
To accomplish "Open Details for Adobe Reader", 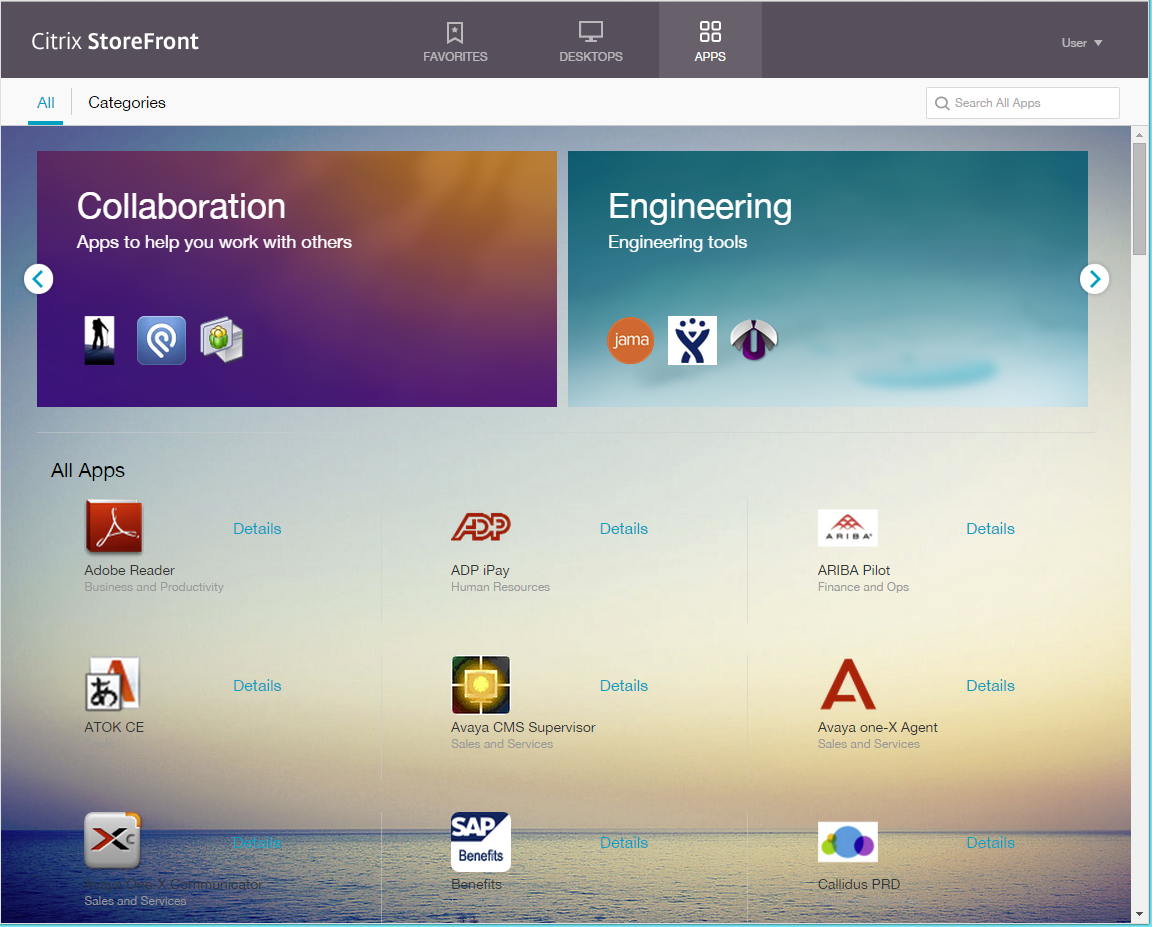I will tap(257, 529).
